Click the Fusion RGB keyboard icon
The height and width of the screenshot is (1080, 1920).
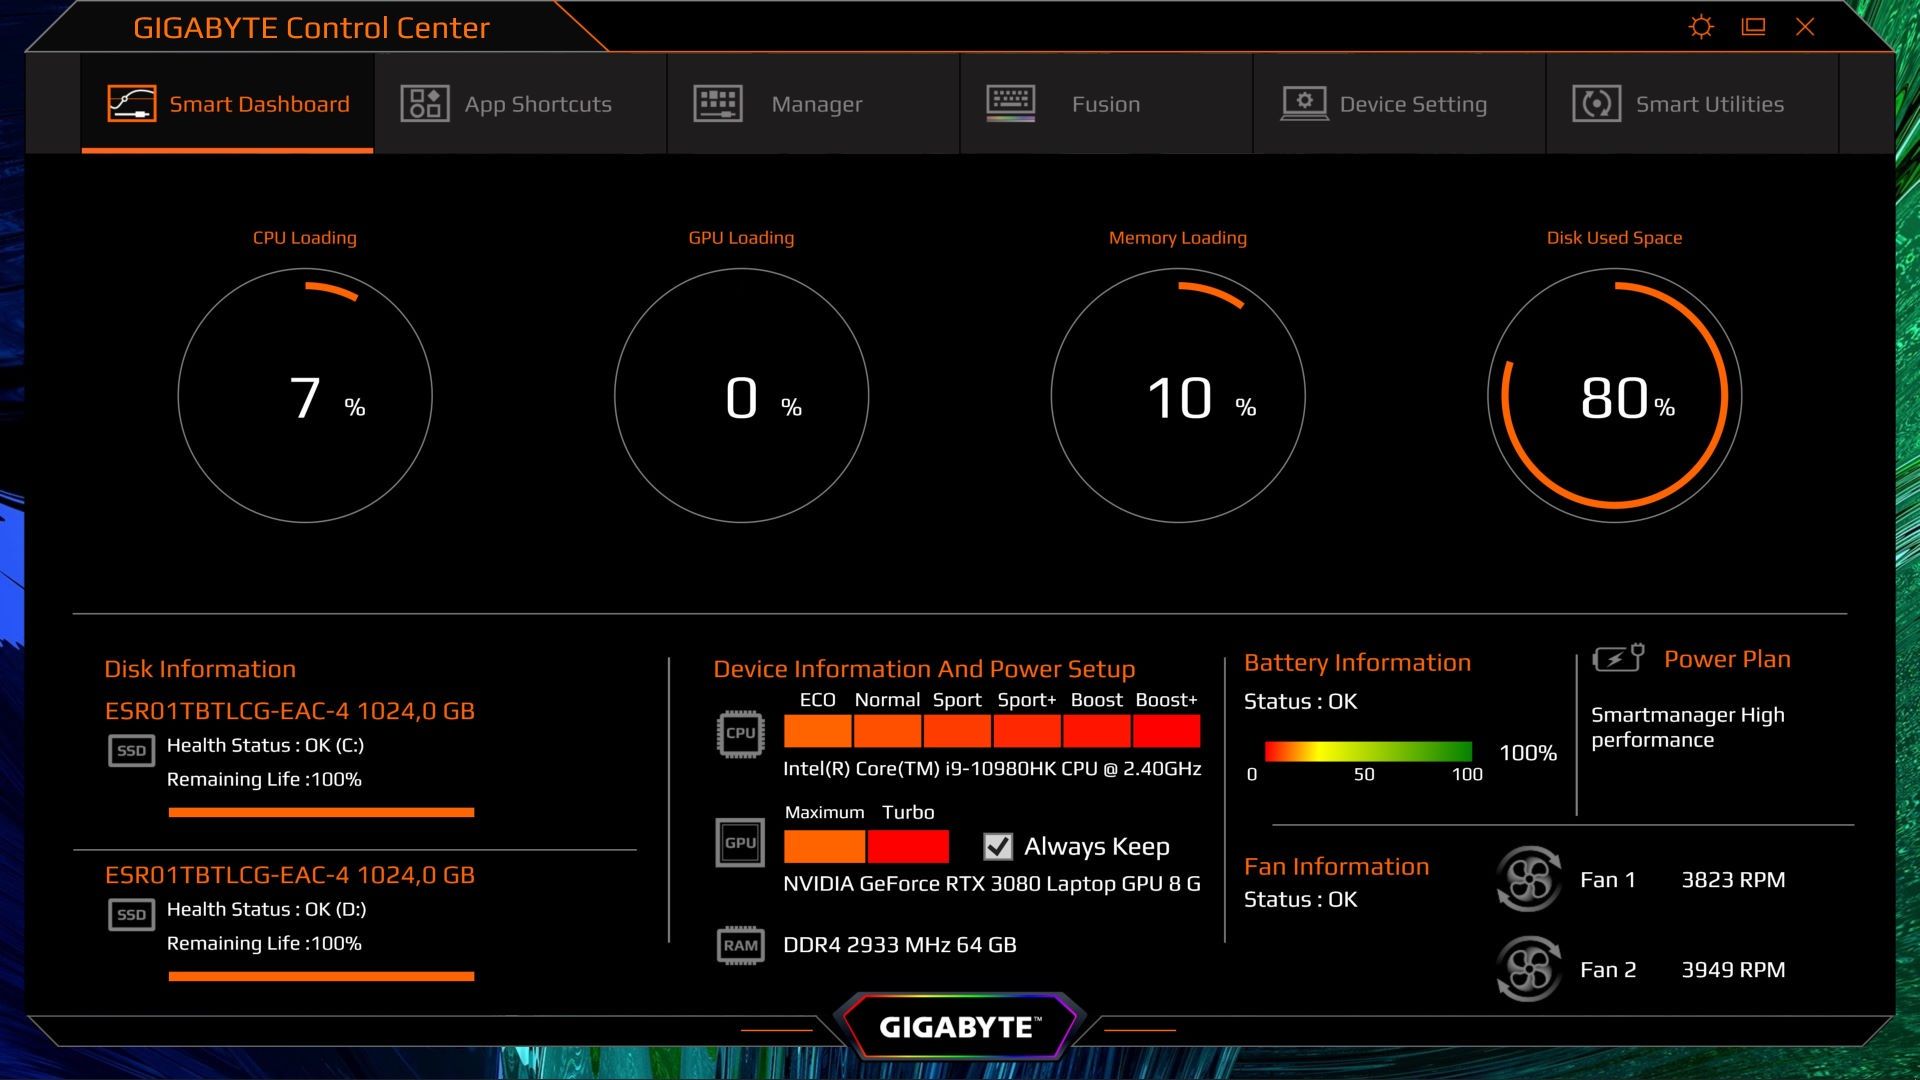pos(1011,103)
